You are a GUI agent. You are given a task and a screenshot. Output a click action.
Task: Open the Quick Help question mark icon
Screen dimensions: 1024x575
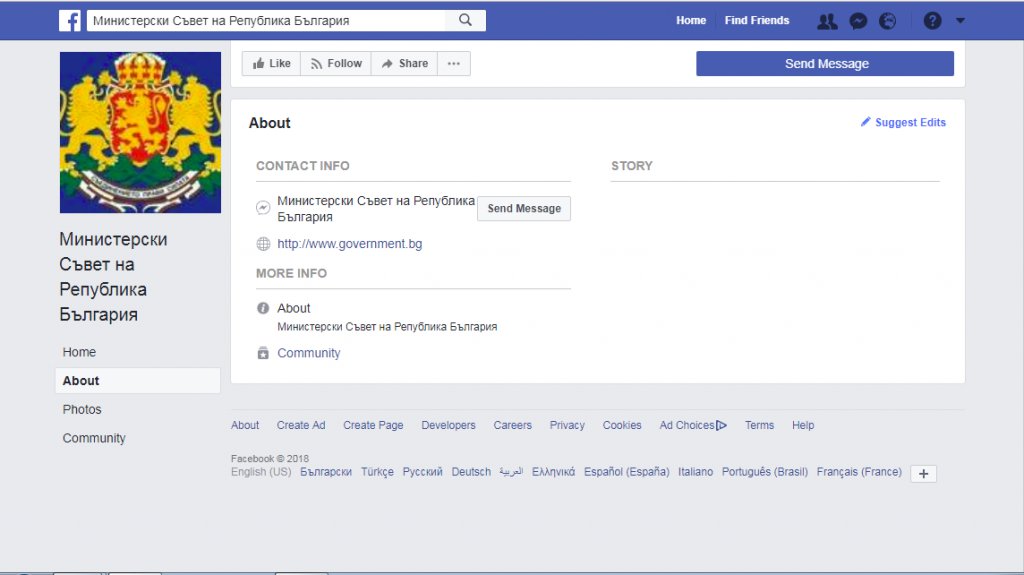click(932, 21)
